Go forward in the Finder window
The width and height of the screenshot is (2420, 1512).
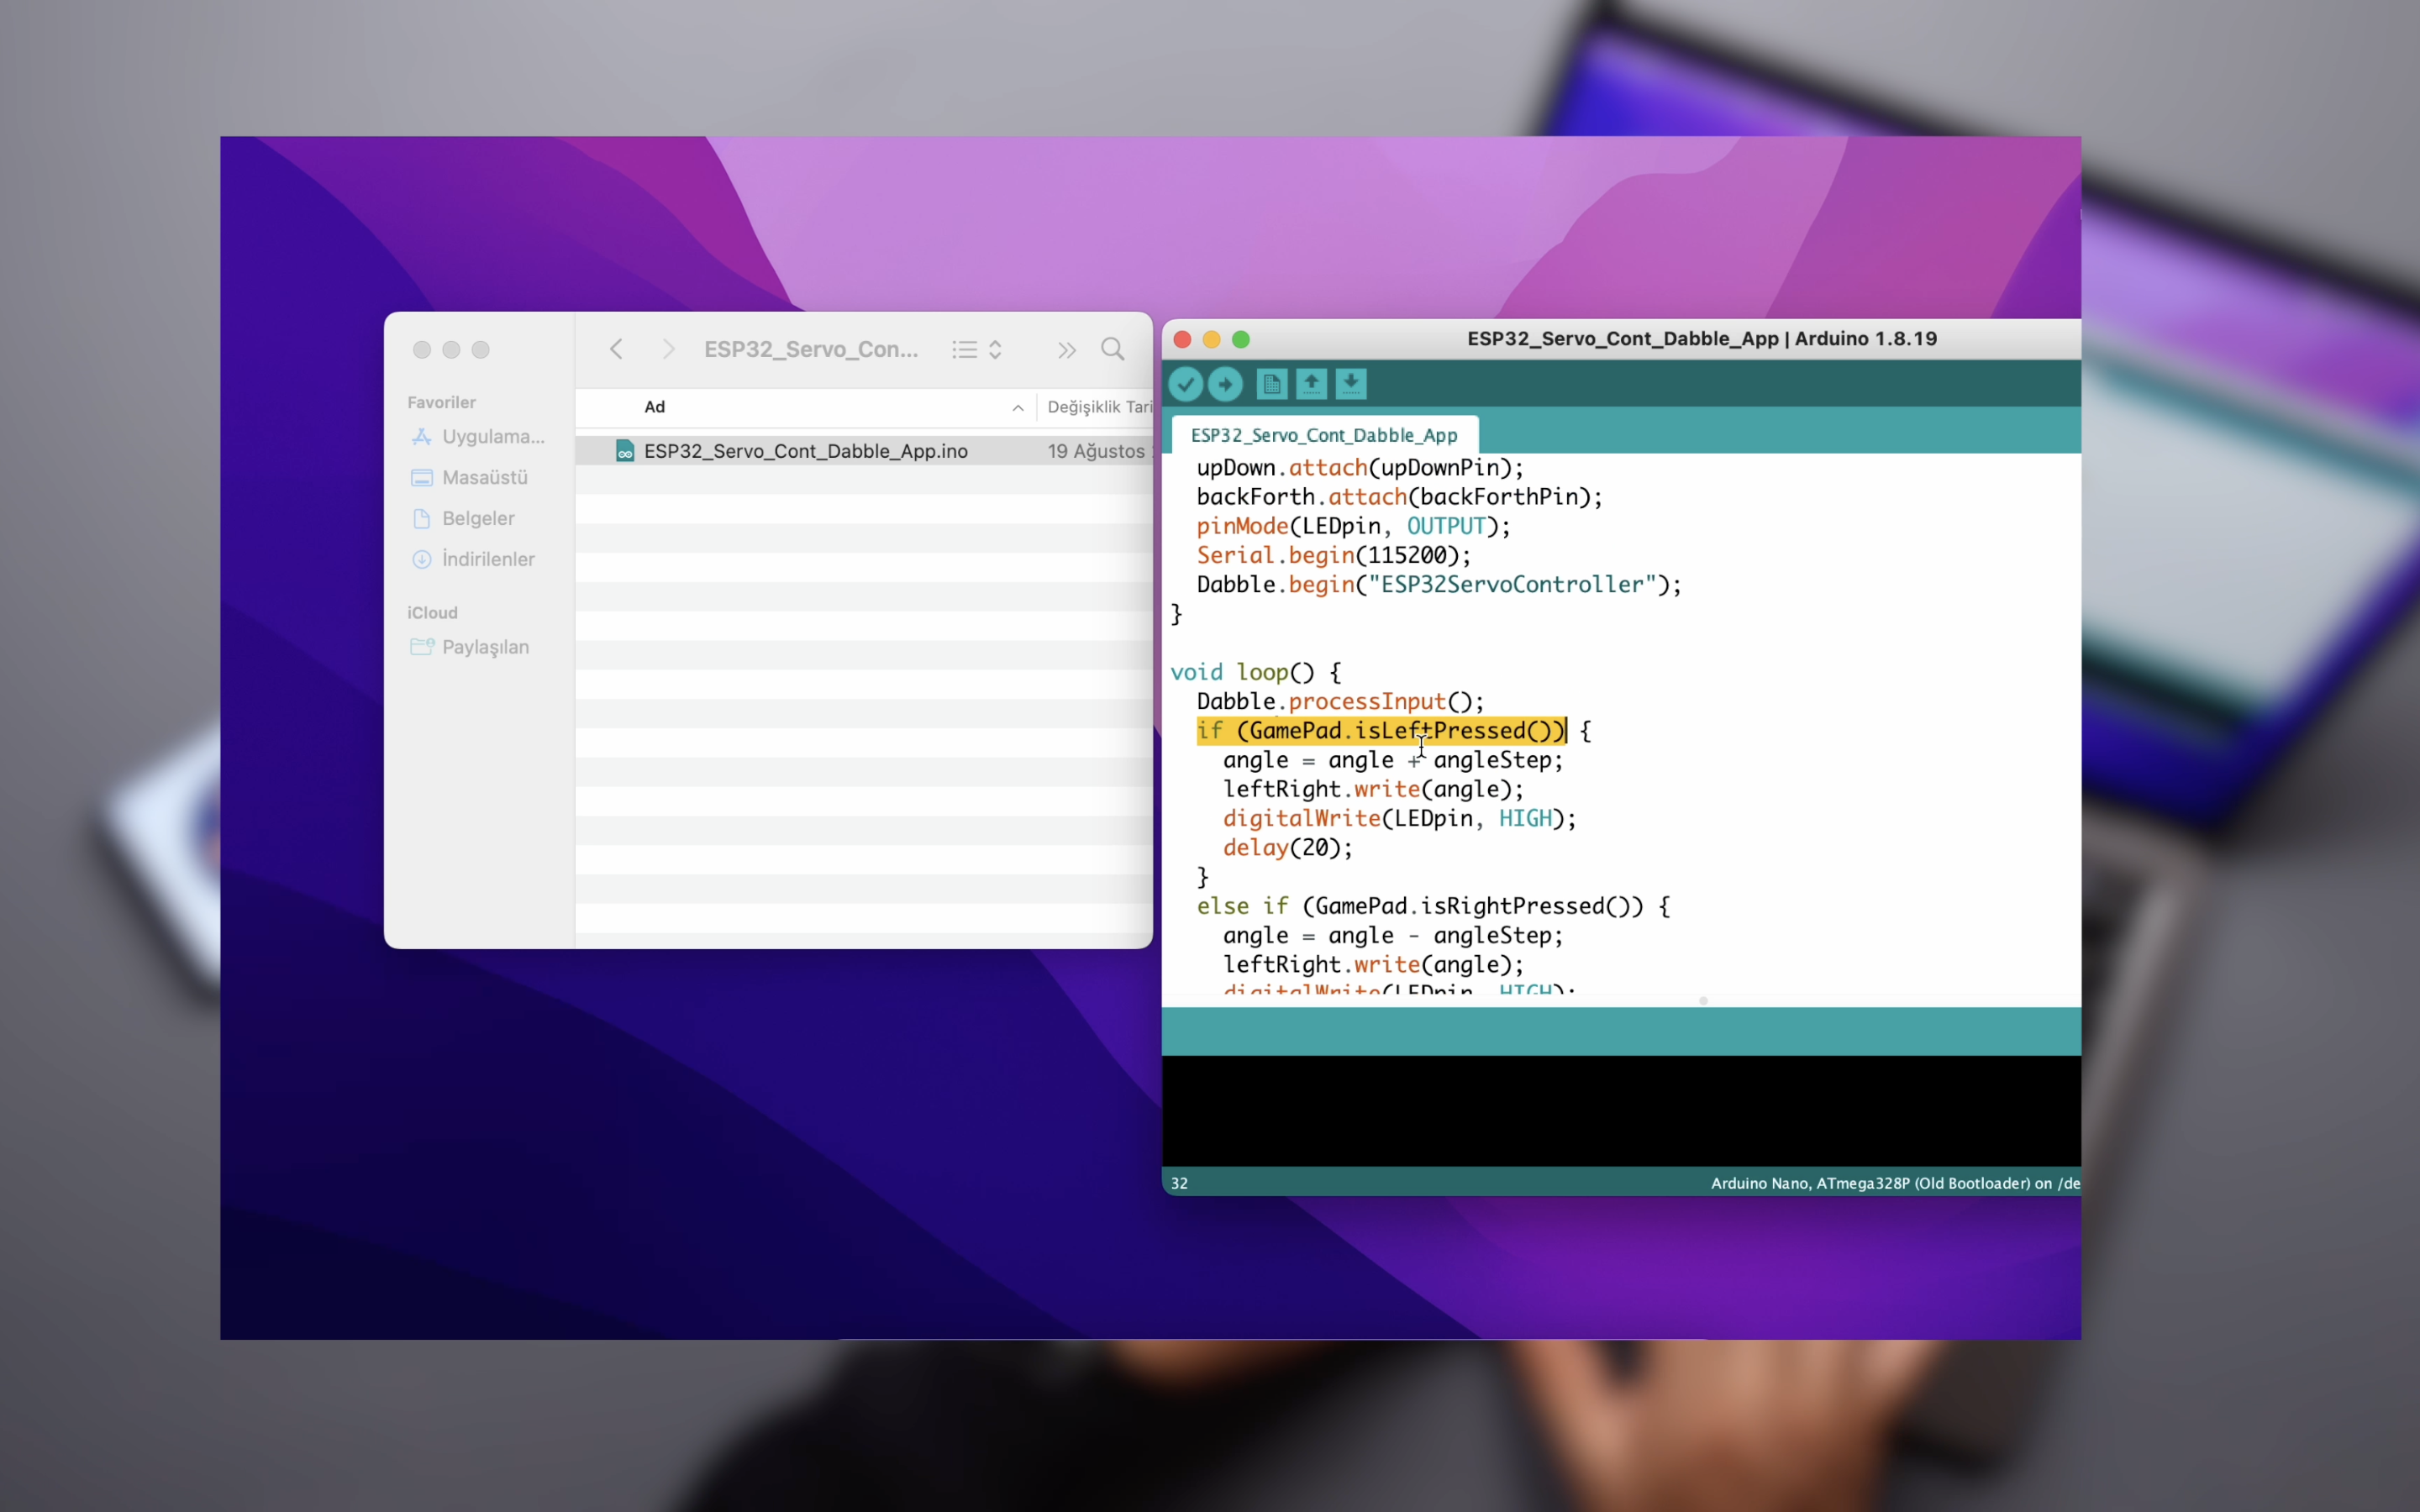click(x=668, y=349)
